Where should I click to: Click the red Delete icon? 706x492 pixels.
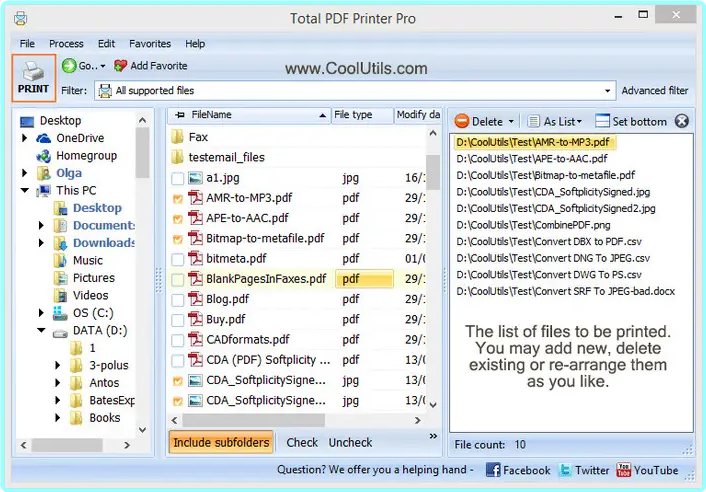pos(462,121)
